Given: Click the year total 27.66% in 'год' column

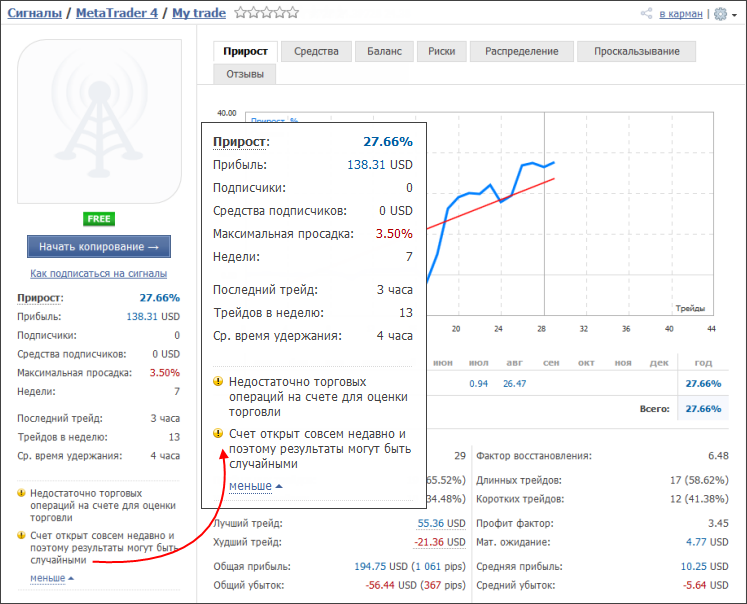Looking at the screenshot, I should point(703,383).
